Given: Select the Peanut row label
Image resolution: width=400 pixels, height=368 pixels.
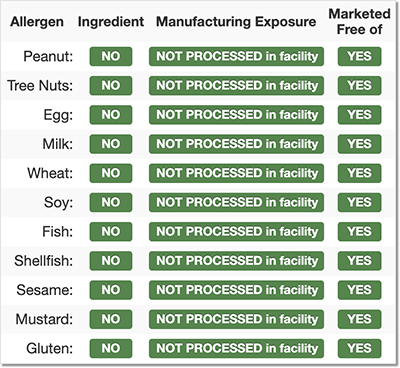Looking at the screenshot, I should 48,56.
